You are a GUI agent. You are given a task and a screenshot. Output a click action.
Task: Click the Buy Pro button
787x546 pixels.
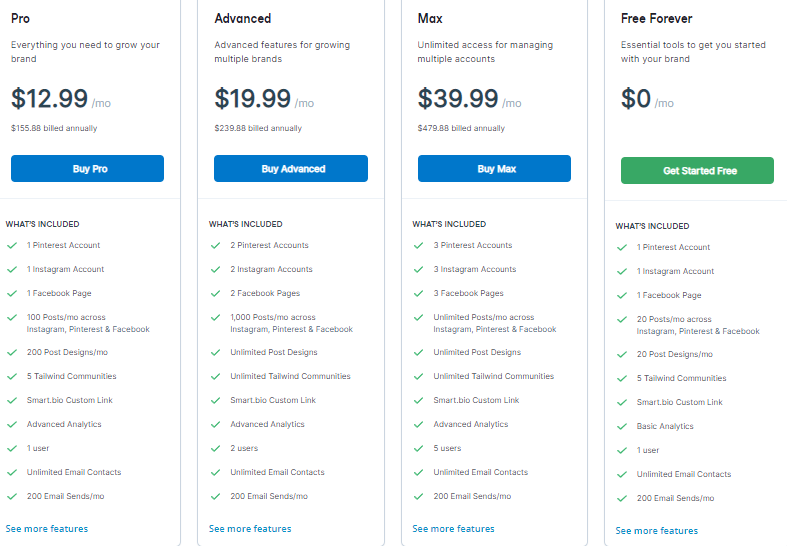[88, 169]
